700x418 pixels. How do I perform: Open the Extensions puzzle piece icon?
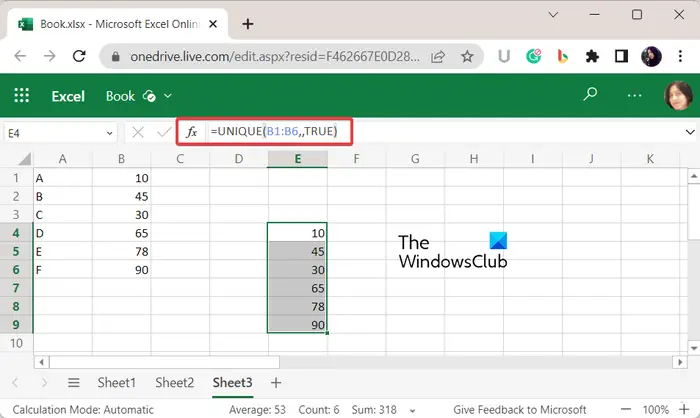pos(592,56)
